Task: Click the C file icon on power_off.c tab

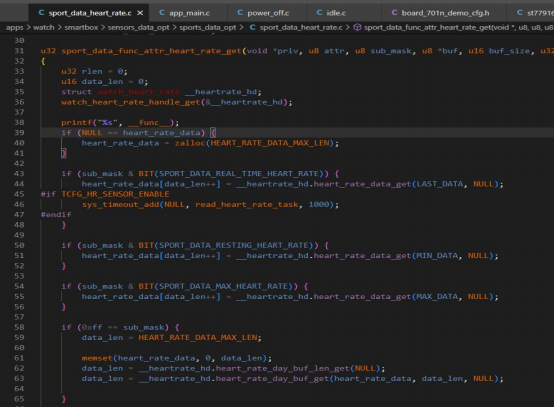Action: click(240, 13)
